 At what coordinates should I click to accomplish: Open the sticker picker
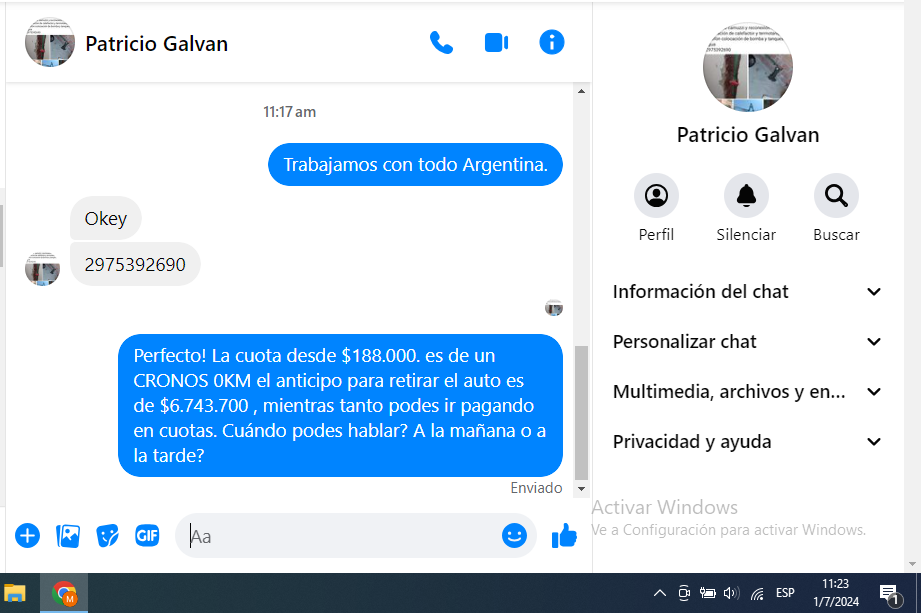pos(107,536)
